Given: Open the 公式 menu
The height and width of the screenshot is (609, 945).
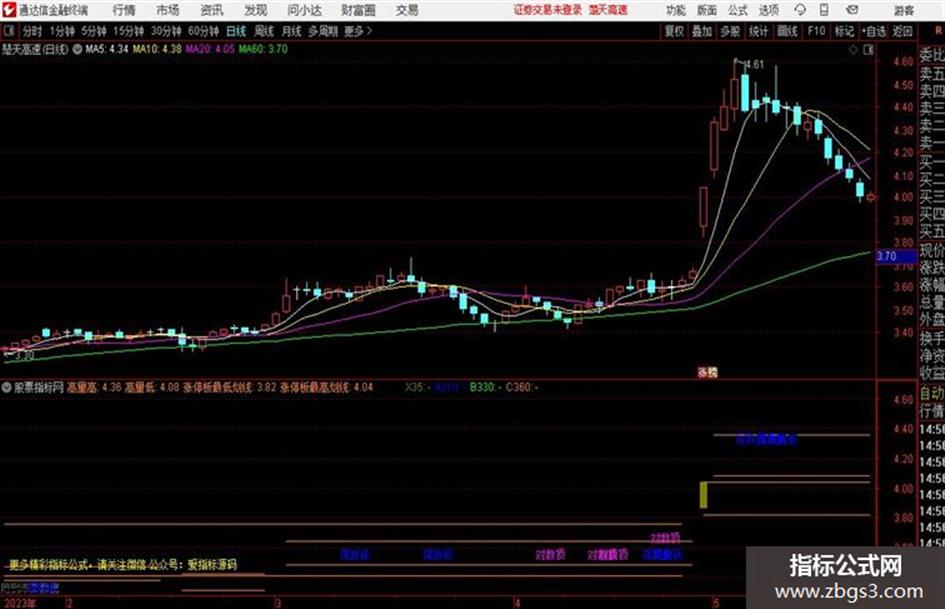Looking at the screenshot, I should click(738, 10).
